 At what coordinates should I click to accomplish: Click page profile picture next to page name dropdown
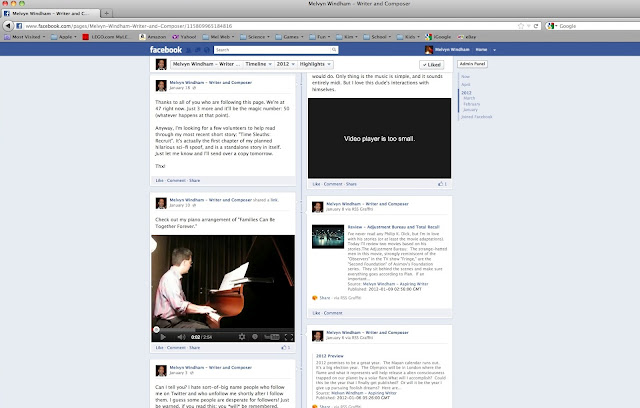(161, 64)
